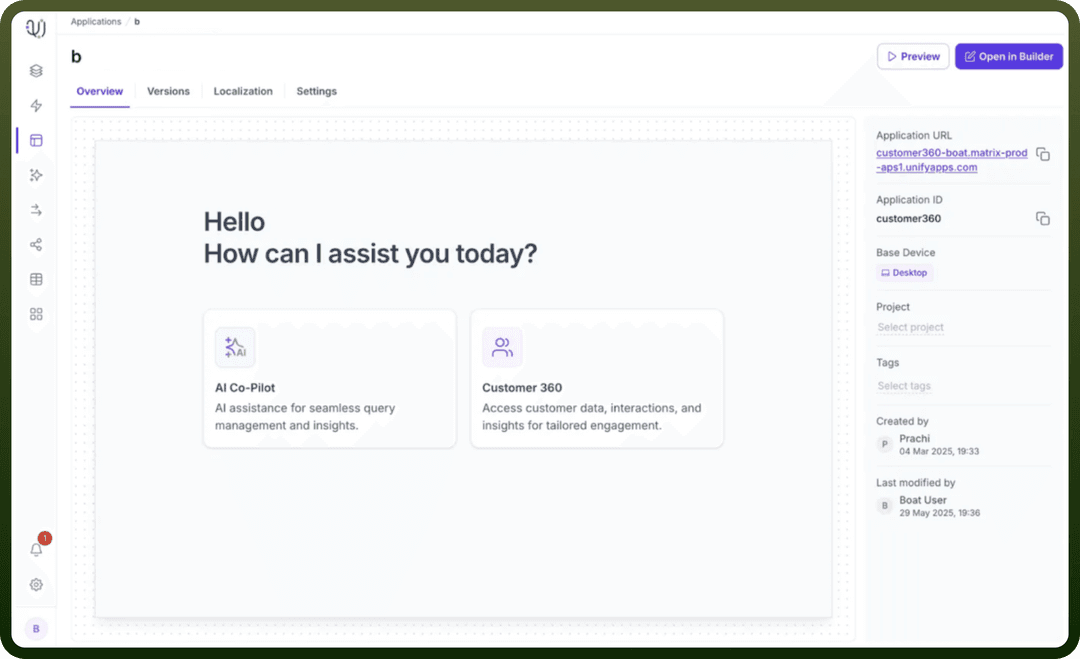
Task: Switch to the Versions tab
Action: [x=168, y=91]
